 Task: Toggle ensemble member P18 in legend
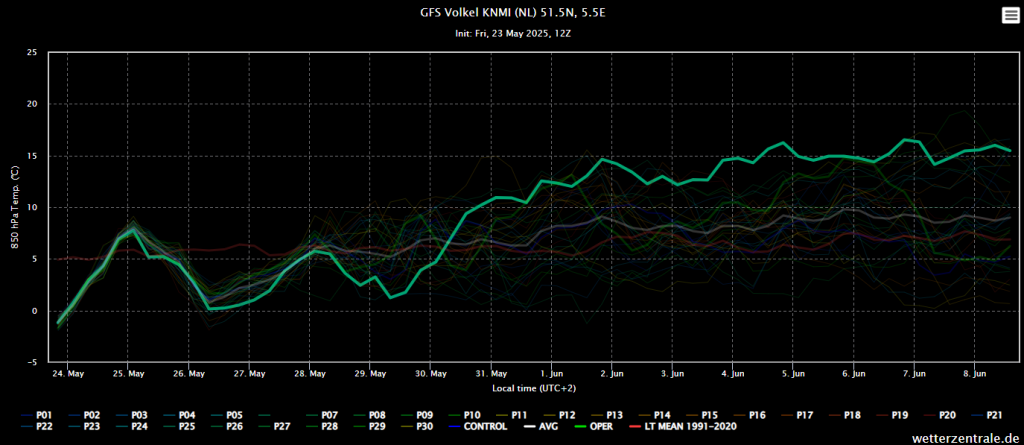click(x=844, y=415)
